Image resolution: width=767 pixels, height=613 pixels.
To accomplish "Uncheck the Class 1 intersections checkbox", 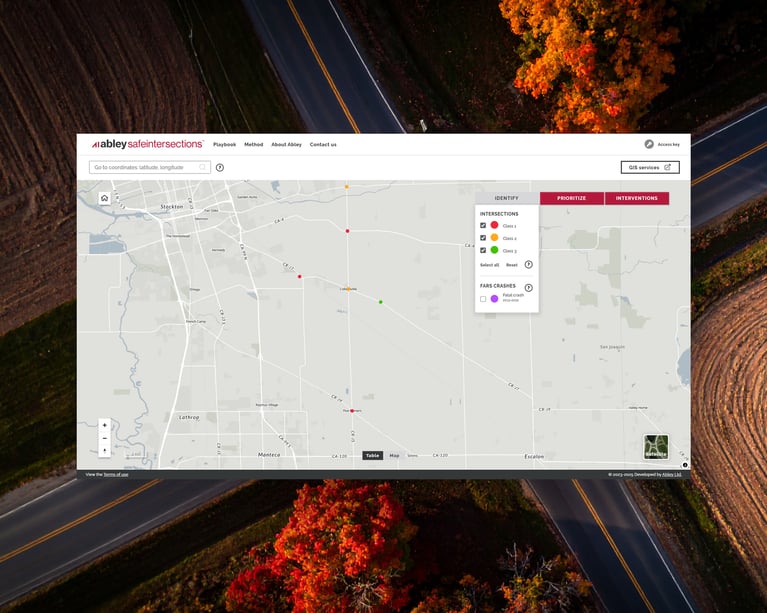I will pyautogui.click(x=483, y=226).
